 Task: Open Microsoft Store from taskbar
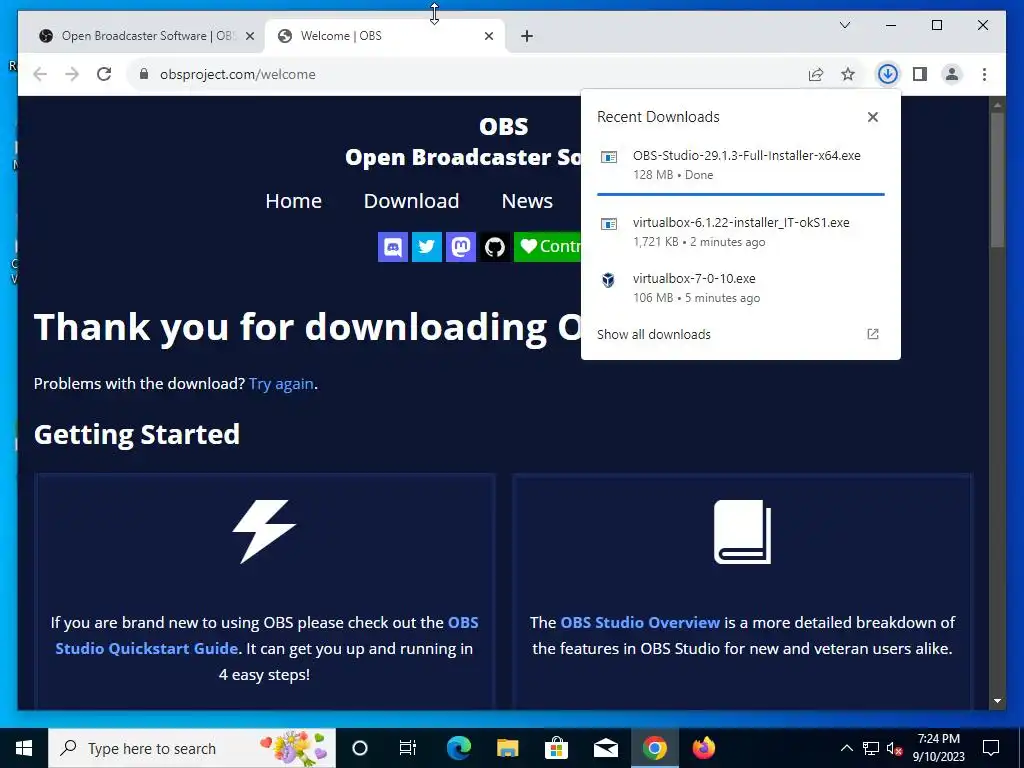tap(556, 748)
